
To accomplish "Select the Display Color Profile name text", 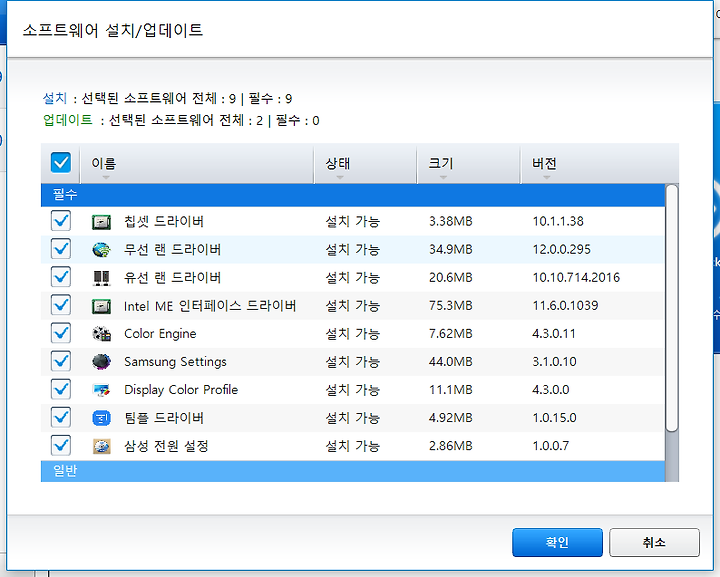I will (x=181, y=390).
